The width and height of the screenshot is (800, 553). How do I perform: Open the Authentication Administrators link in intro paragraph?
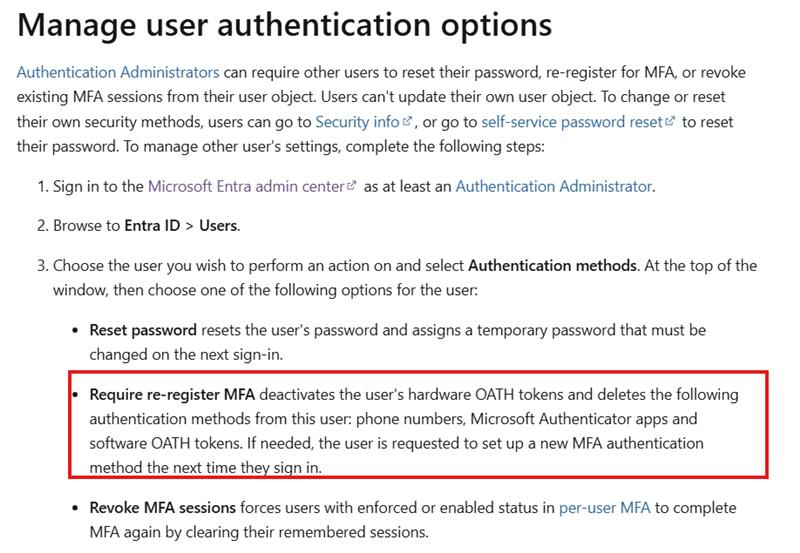(x=118, y=72)
